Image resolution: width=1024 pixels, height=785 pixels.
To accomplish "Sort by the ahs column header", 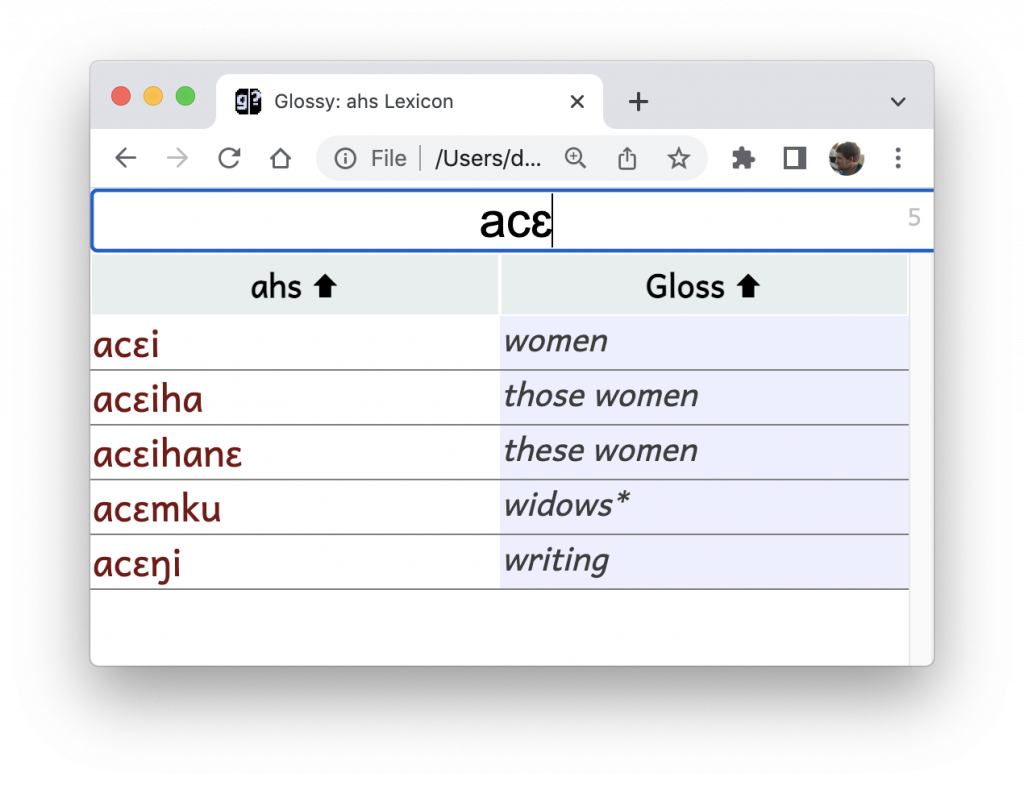I will [295, 286].
